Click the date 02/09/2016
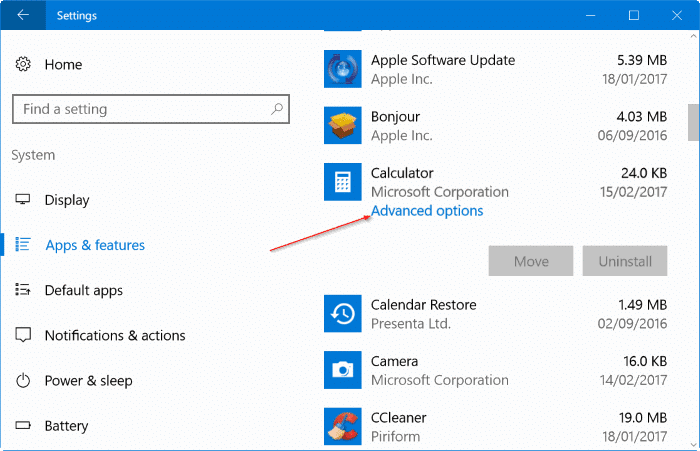Image resolution: width=700 pixels, height=451 pixels. (x=632, y=323)
